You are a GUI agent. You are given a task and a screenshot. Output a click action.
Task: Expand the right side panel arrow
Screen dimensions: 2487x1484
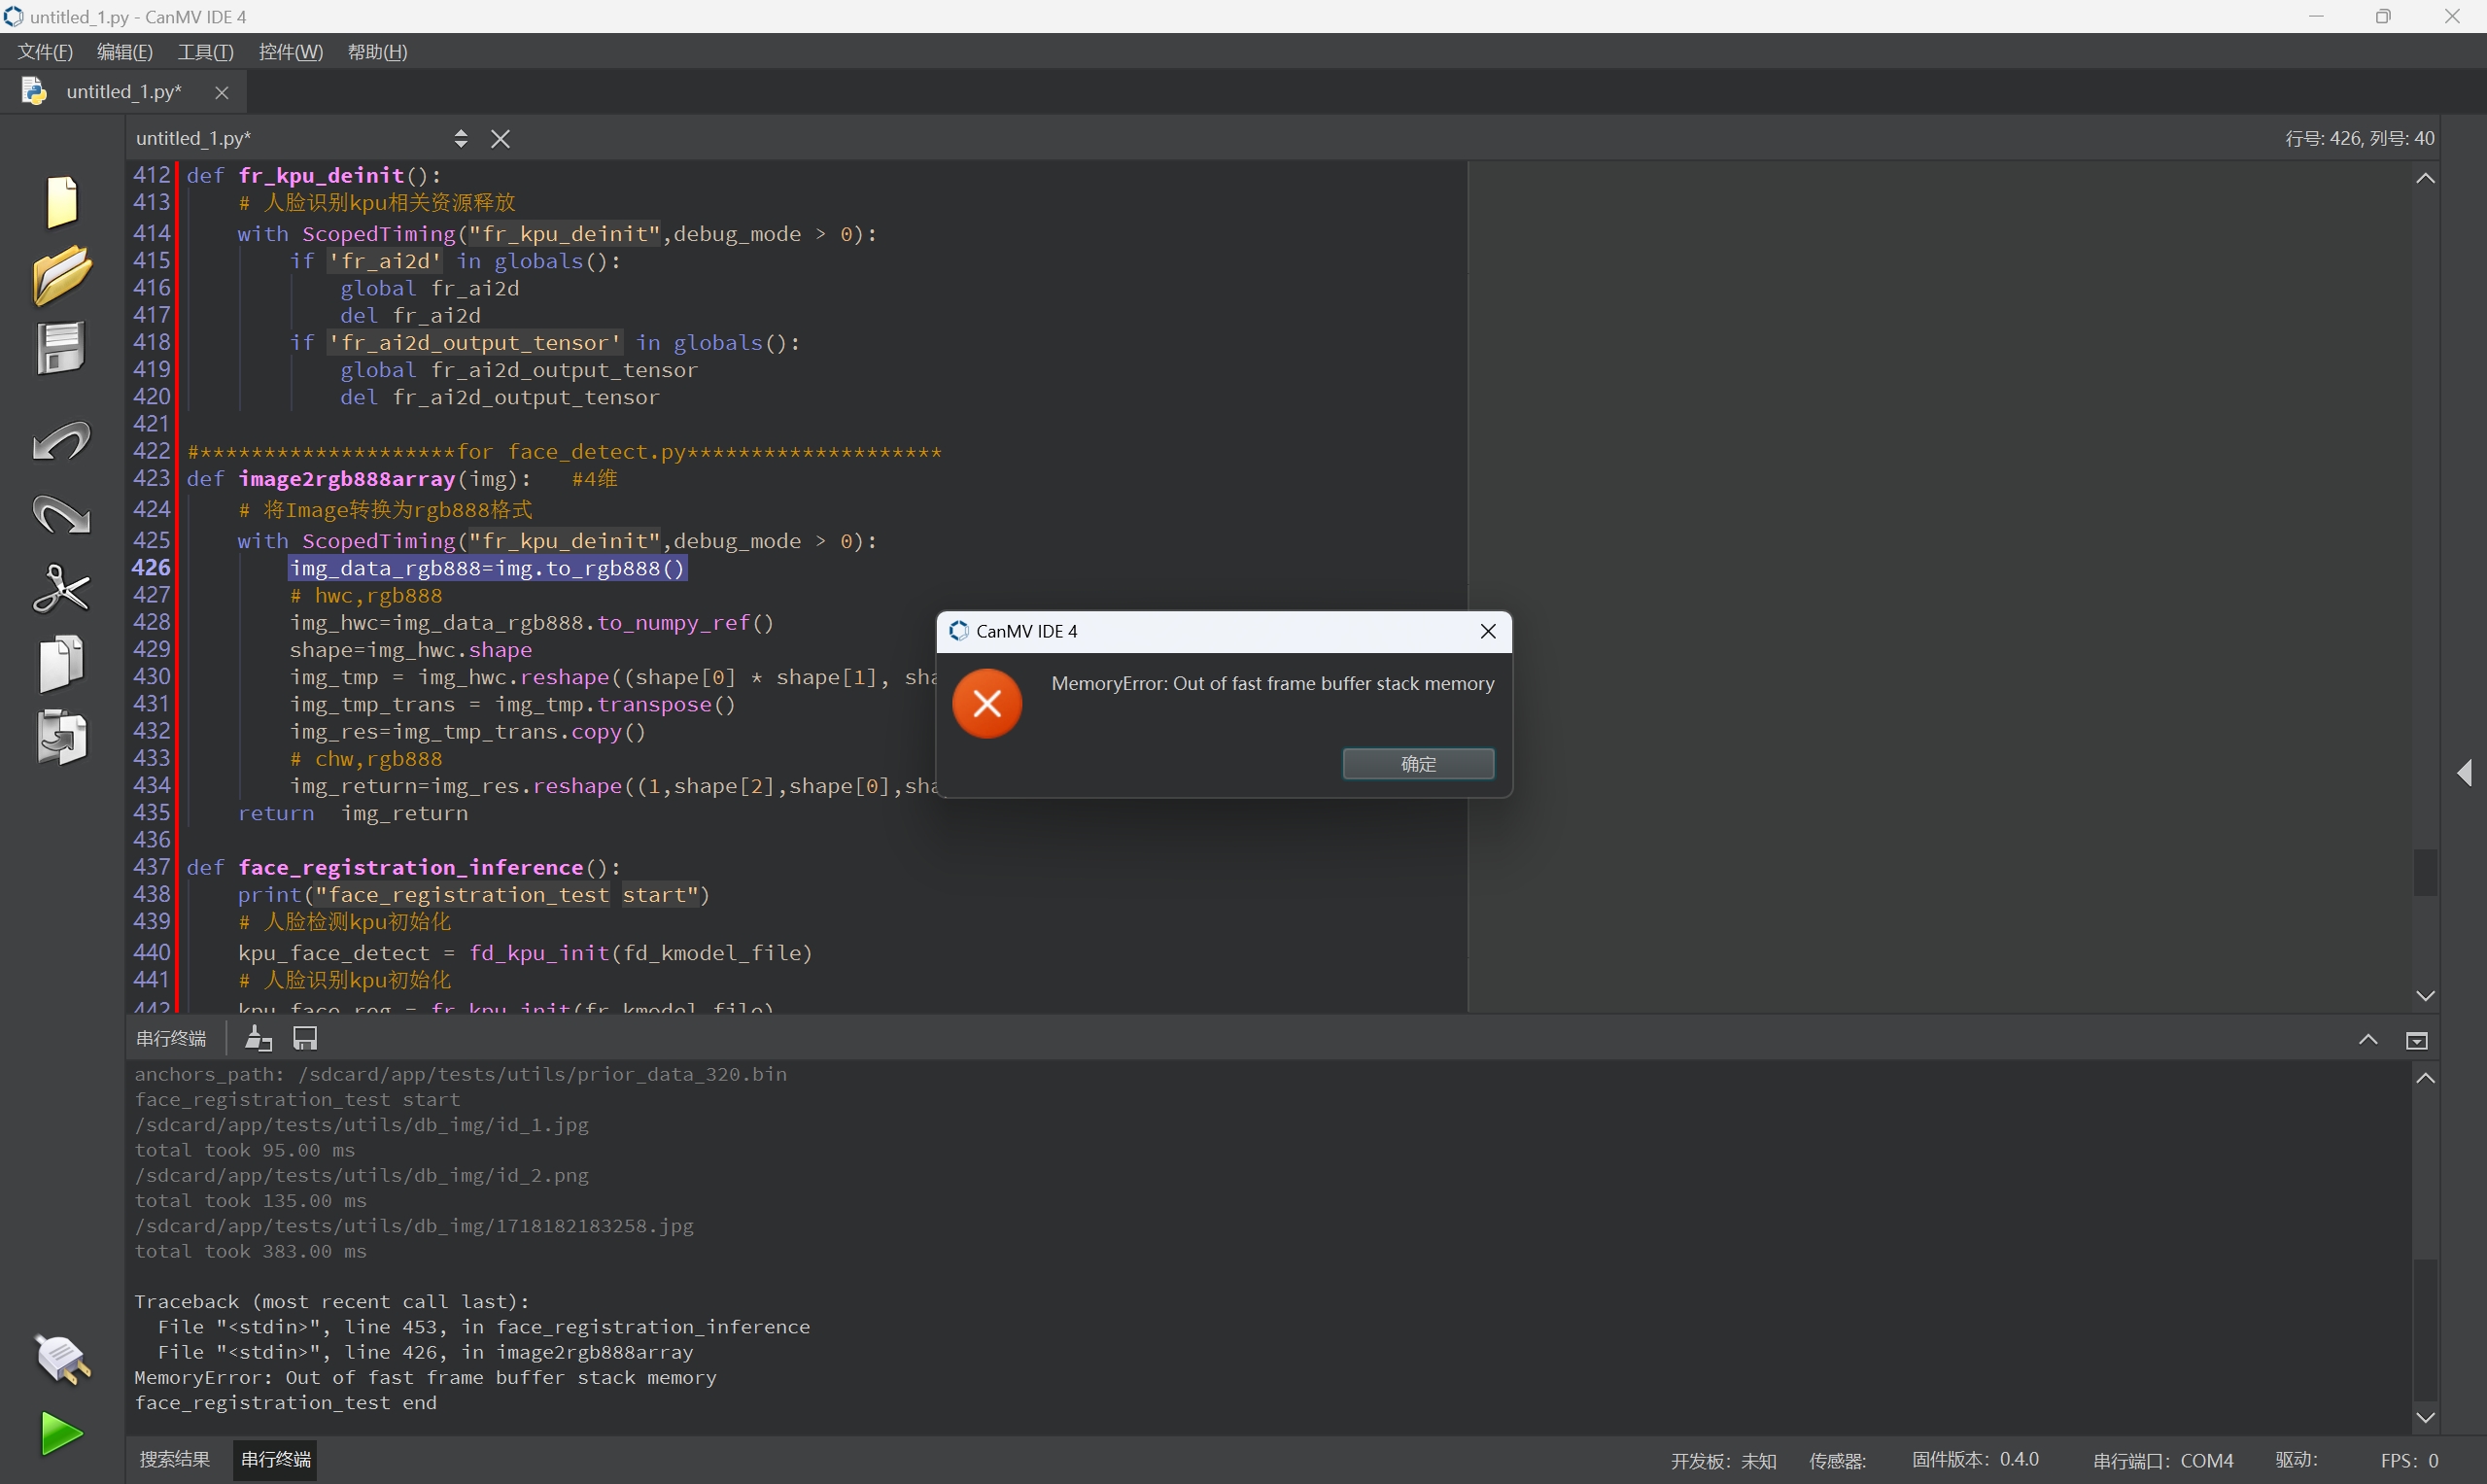(2464, 772)
